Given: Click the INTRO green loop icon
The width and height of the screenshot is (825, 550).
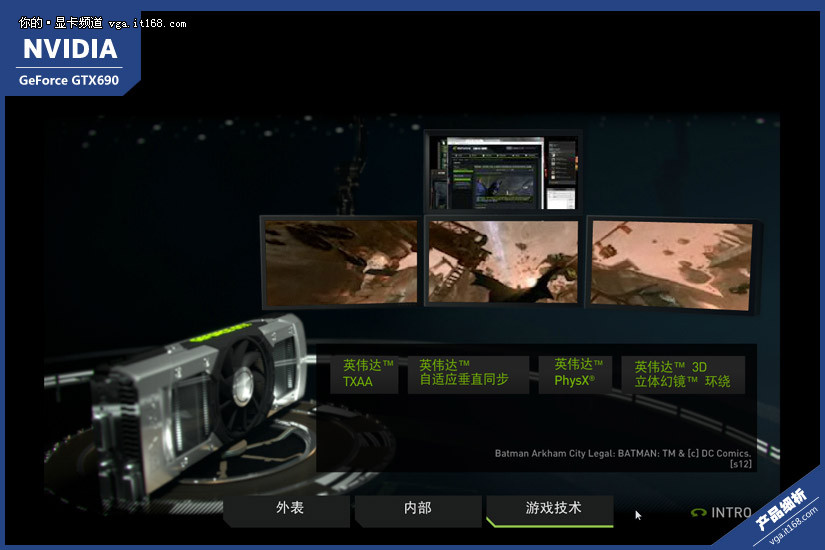Looking at the screenshot, I should 698,513.
